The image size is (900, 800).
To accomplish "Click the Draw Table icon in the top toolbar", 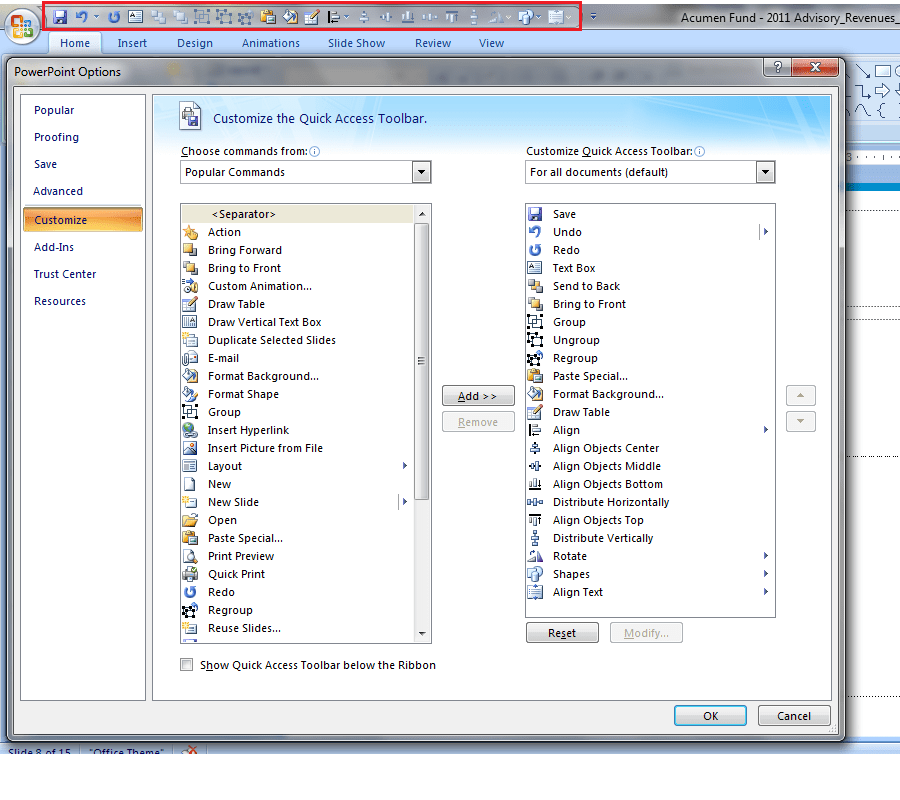I will (312, 17).
